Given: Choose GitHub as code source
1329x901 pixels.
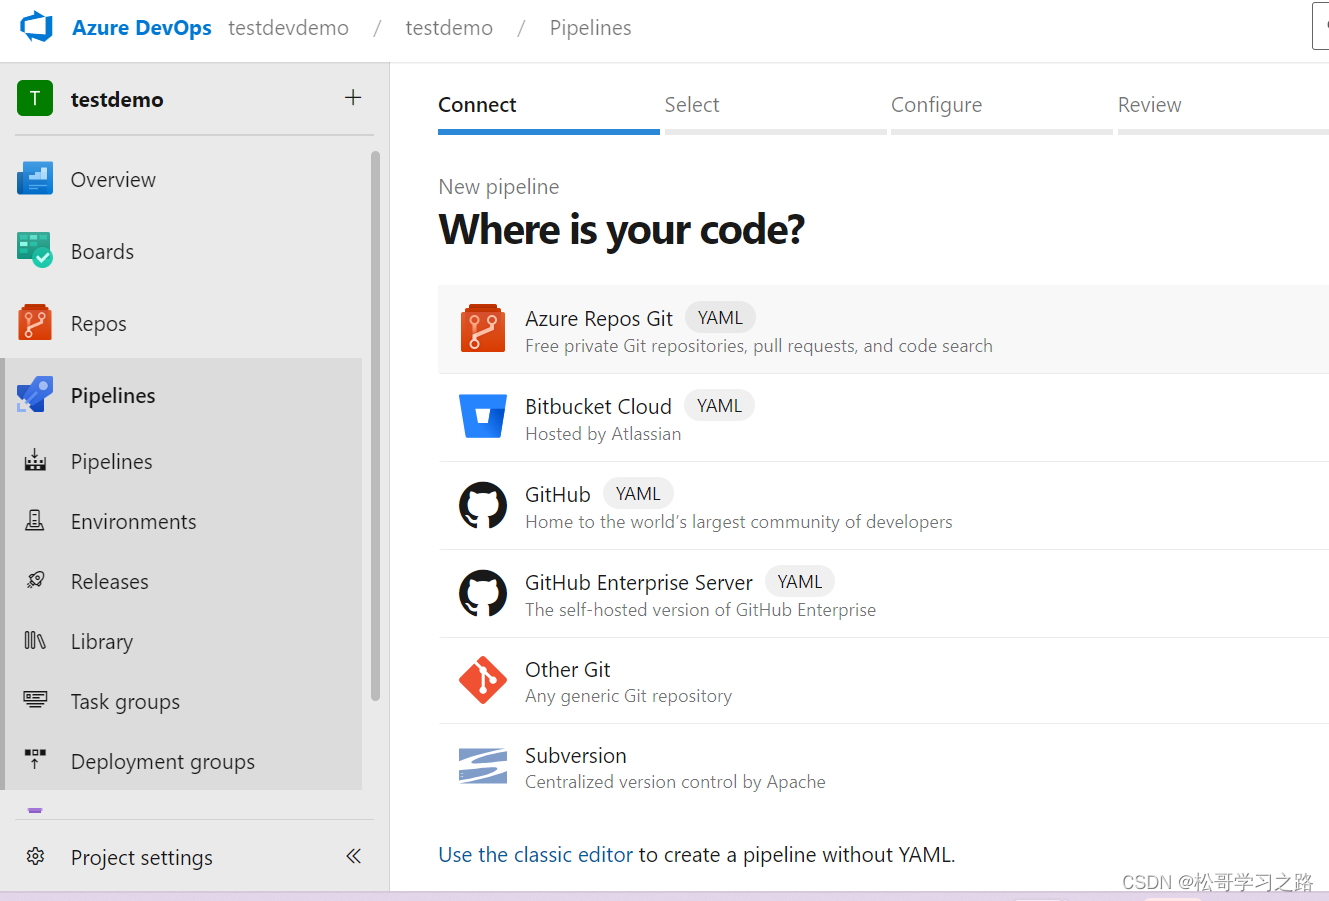Looking at the screenshot, I should pyautogui.click(x=884, y=505).
